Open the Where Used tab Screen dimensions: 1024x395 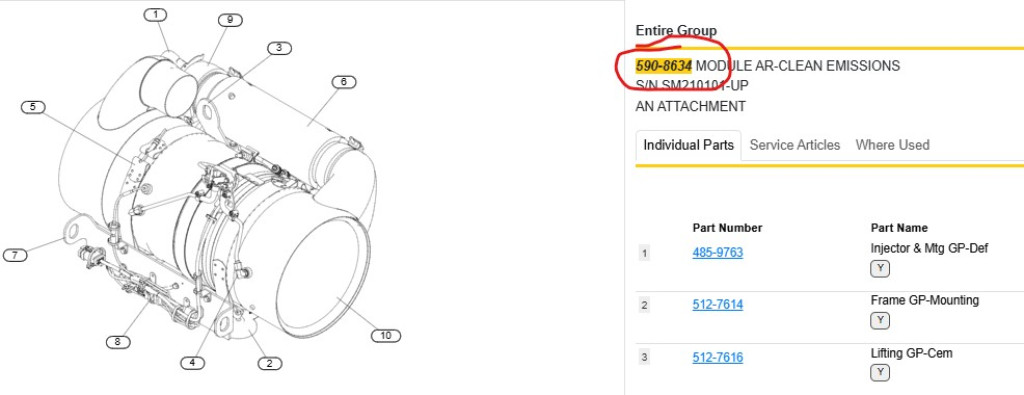(x=892, y=145)
